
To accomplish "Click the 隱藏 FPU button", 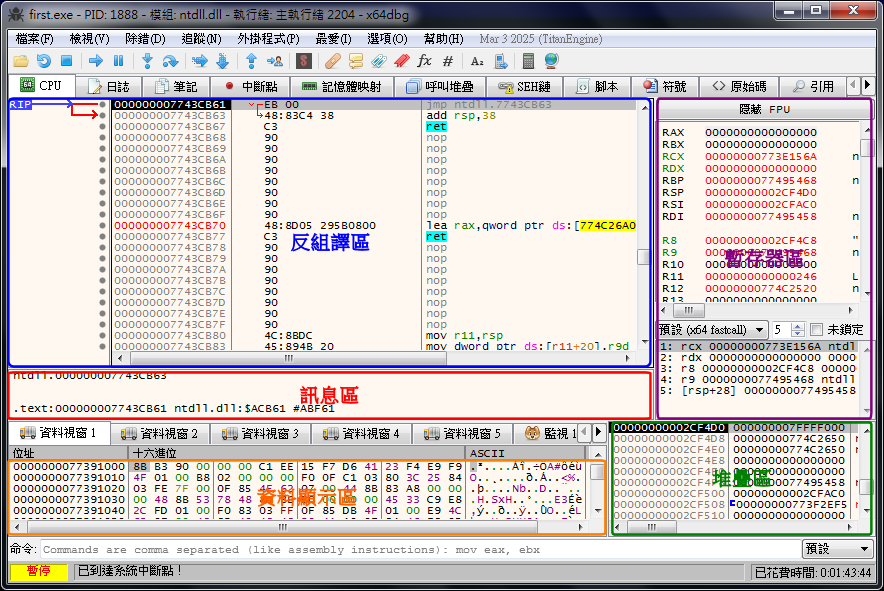I will (x=764, y=109).
